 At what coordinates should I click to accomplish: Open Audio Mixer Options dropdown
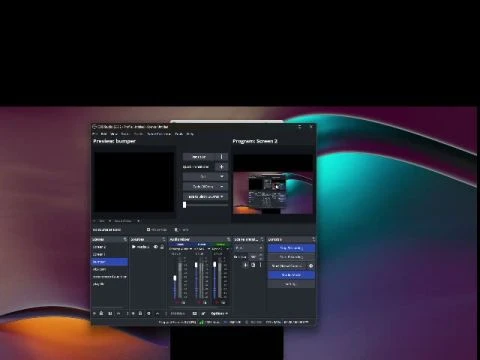tap(219, 314)
